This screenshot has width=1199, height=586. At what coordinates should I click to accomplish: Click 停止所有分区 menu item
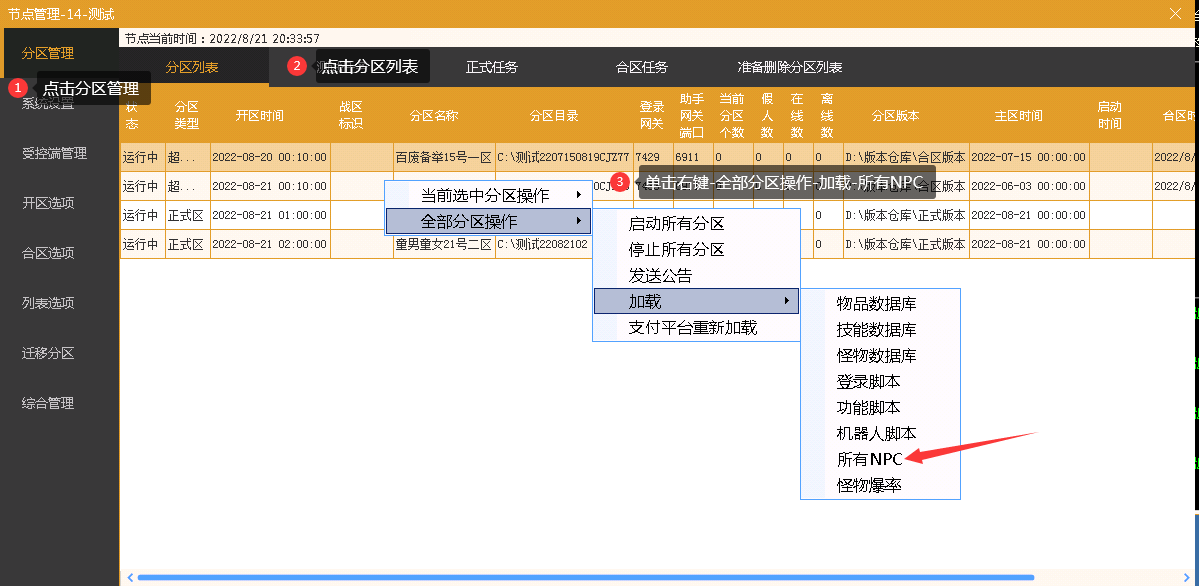676,250
